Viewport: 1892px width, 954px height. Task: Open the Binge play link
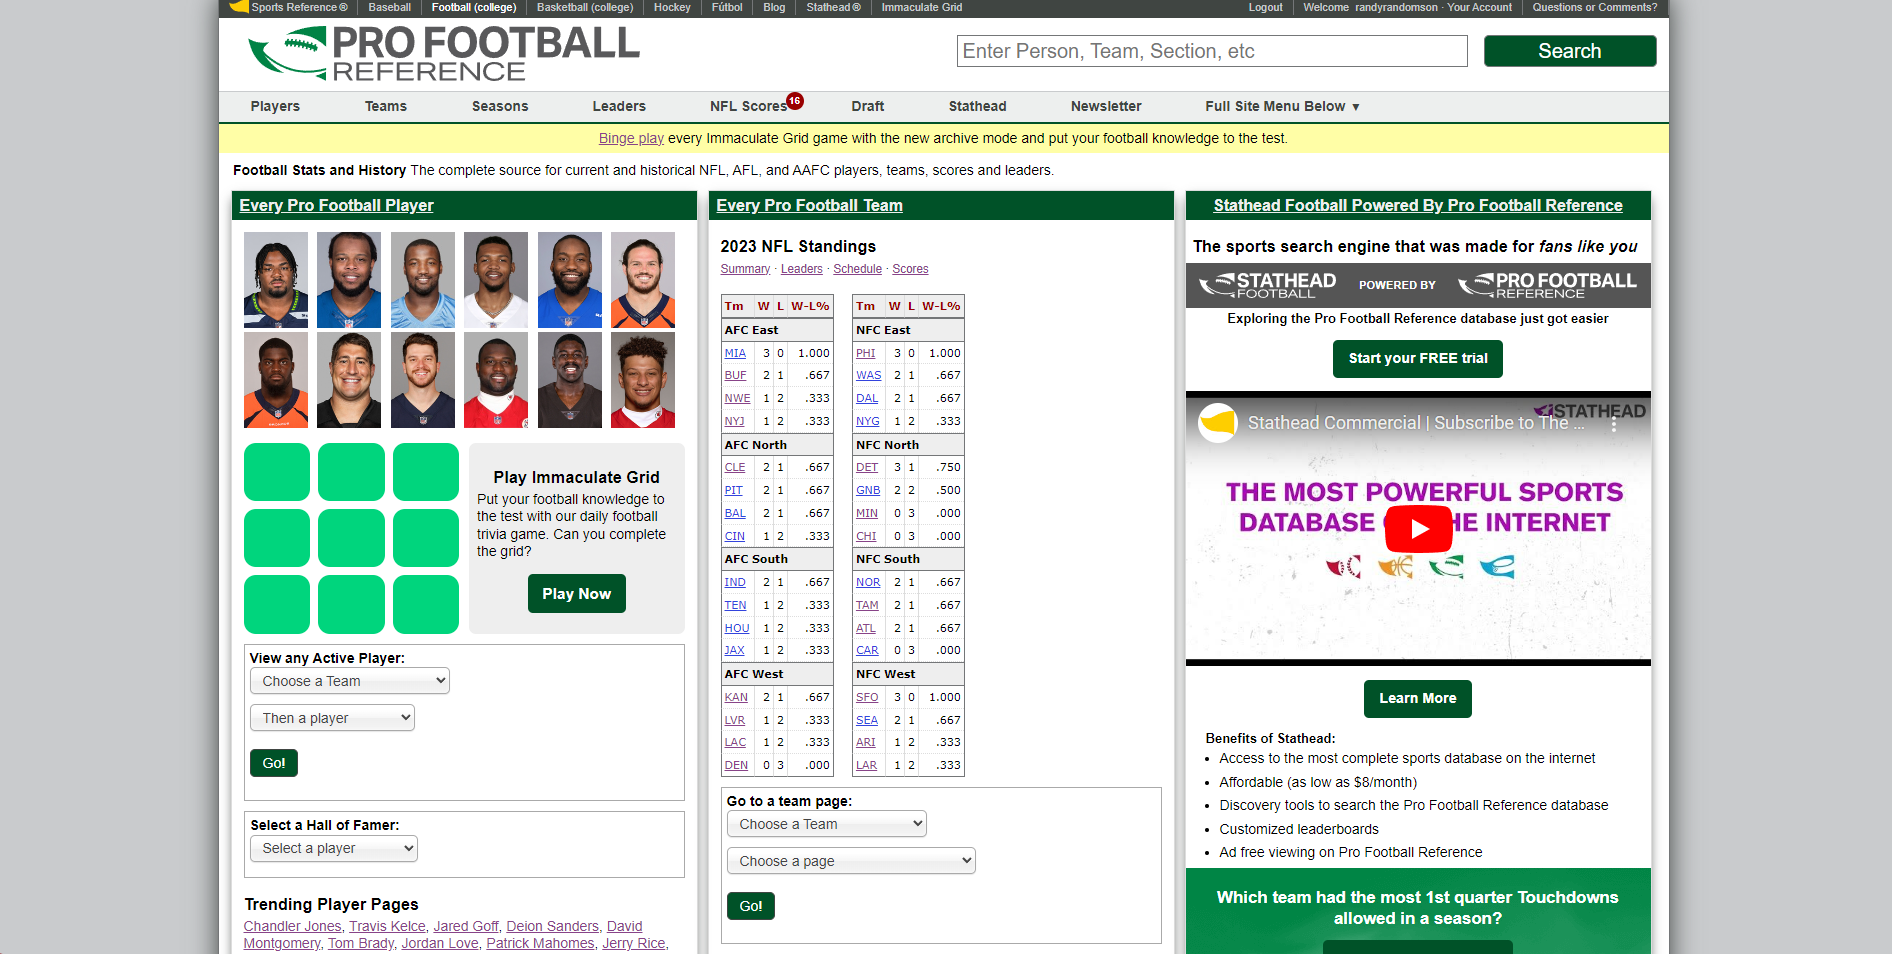click(x=631, y=138)
